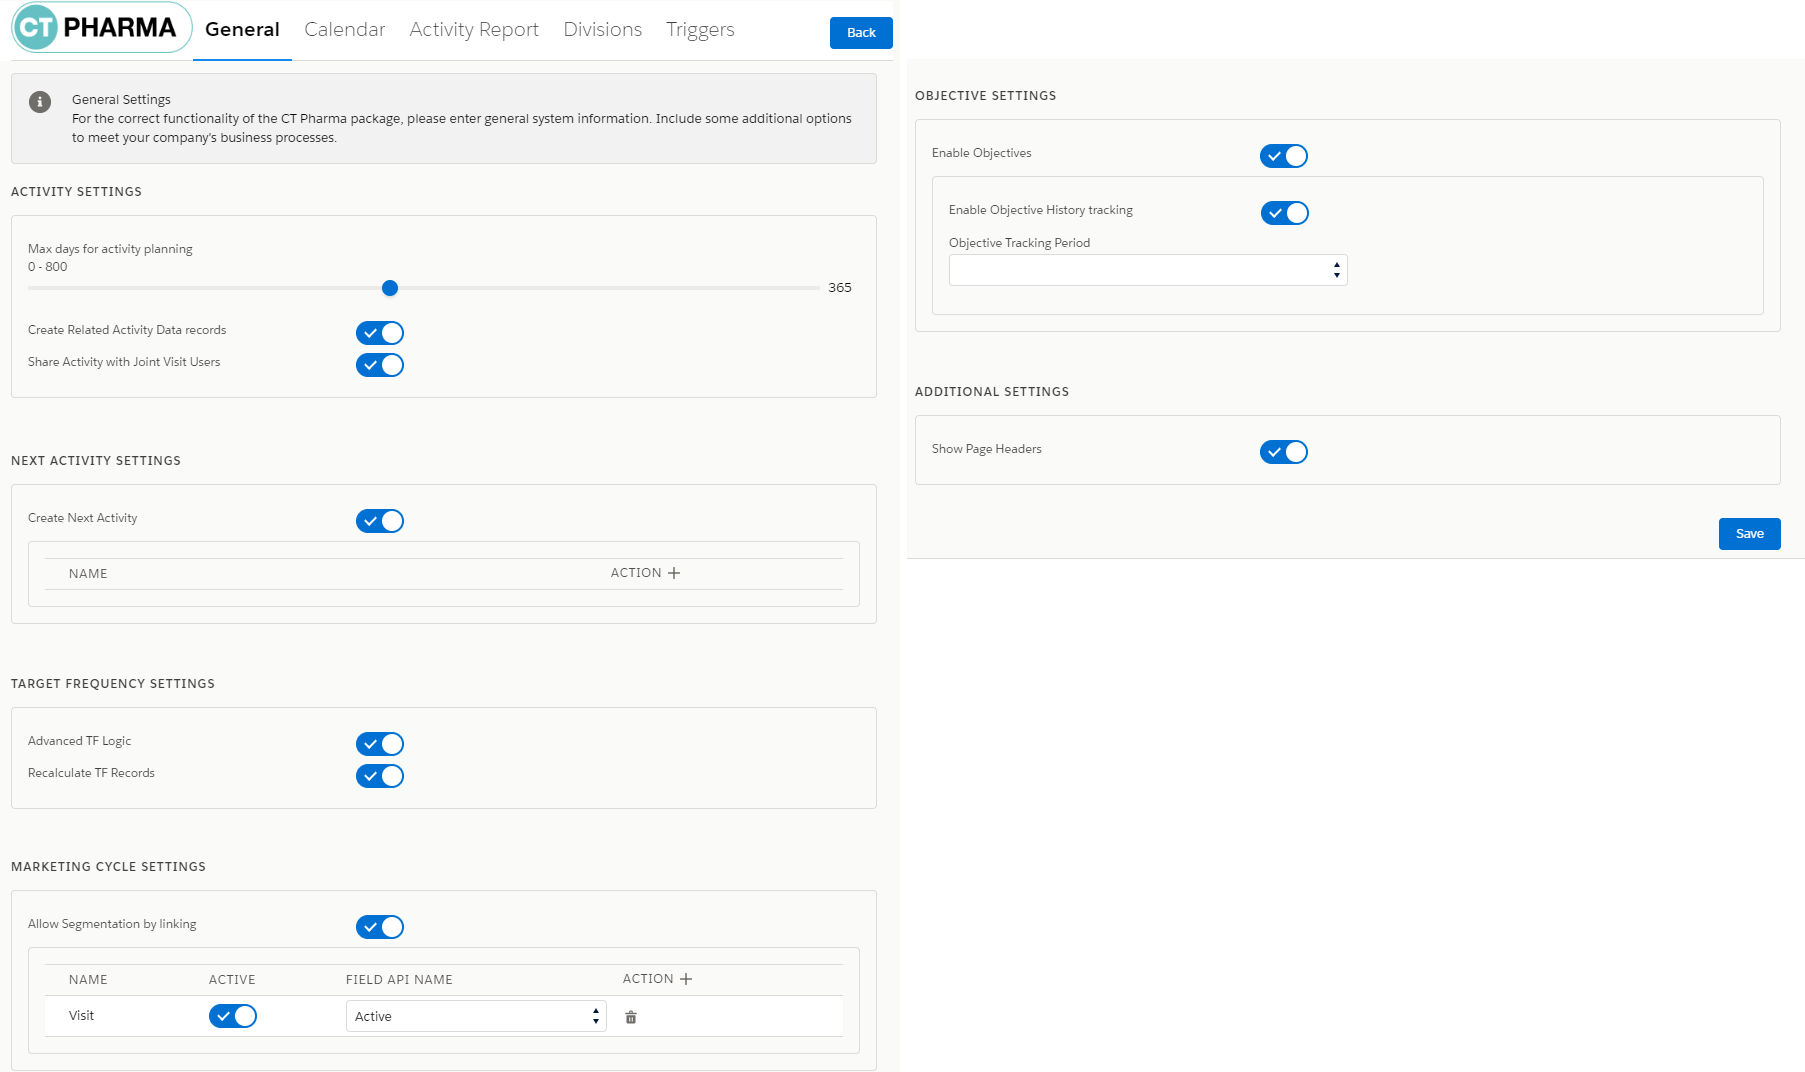The width and height of the screenshot is (1805, 1072).
Task: Add row with Next Activity plus icon
Action: (x=674, y=573)
